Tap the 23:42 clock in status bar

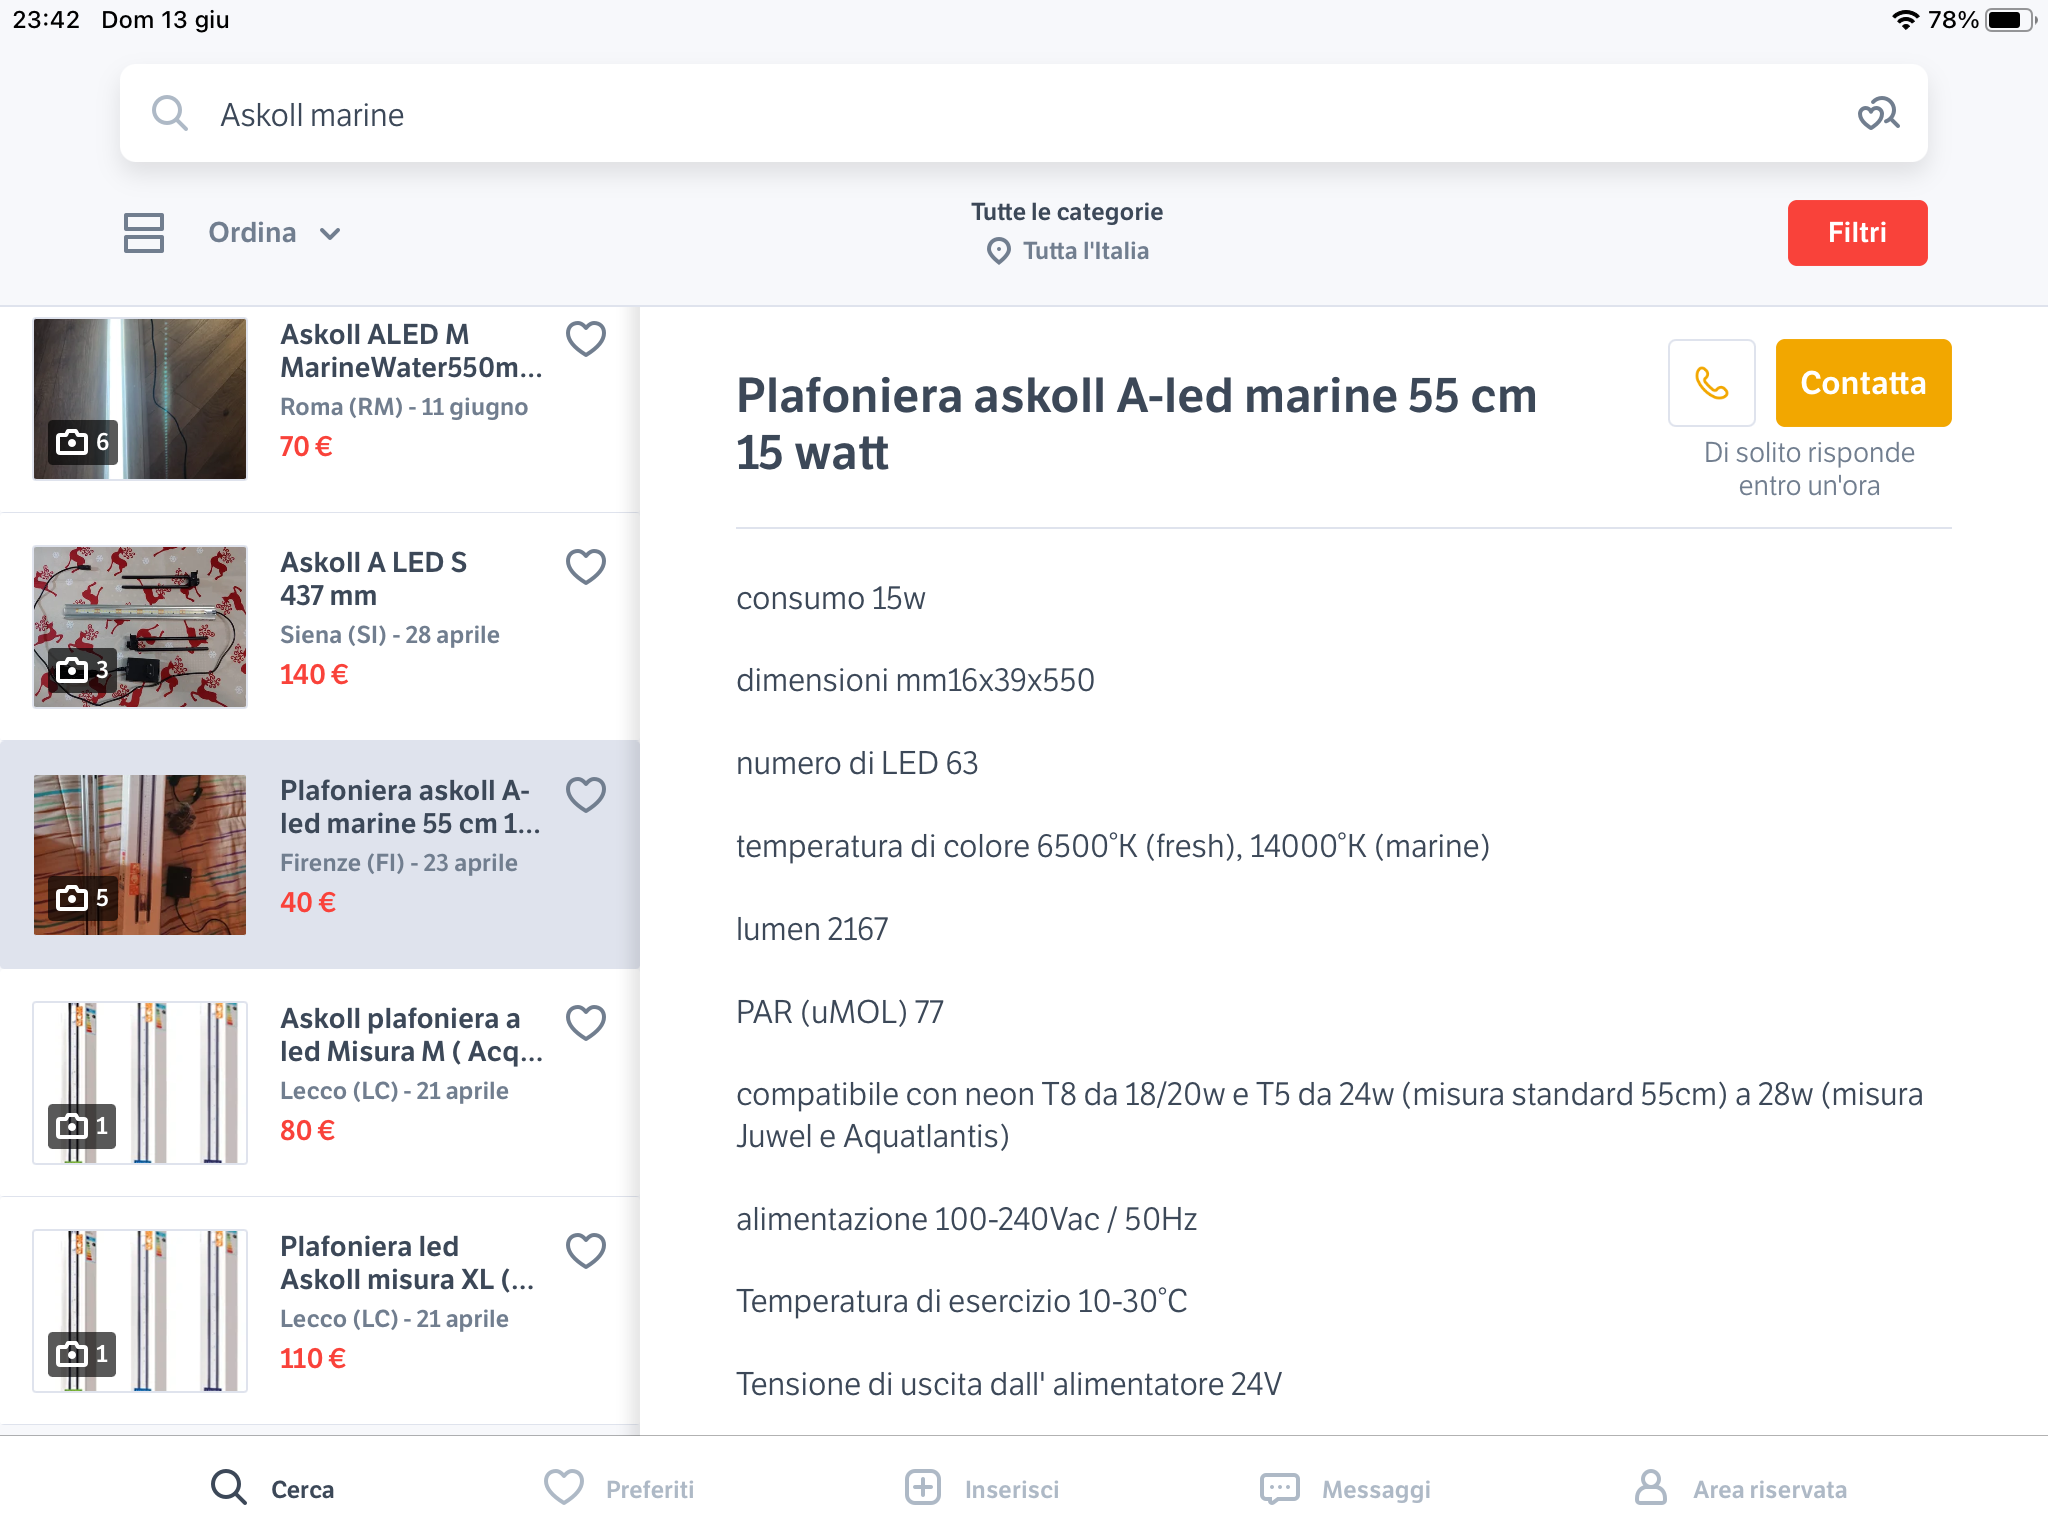(x=46, y=20)
